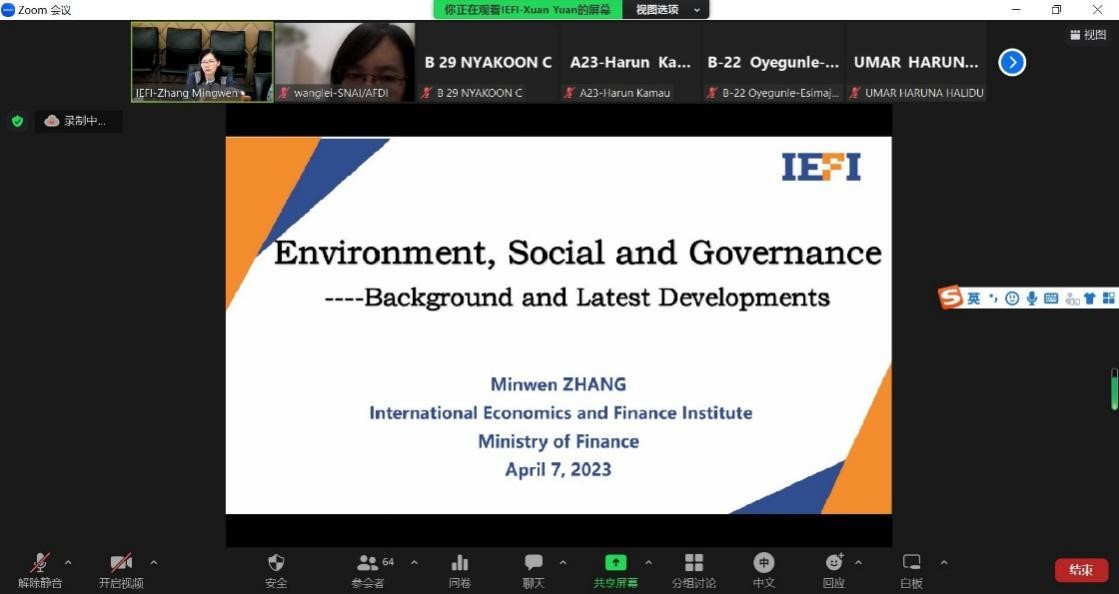
Task: Open the 视图 view layout menu
Action: [x=1089, y=35]
